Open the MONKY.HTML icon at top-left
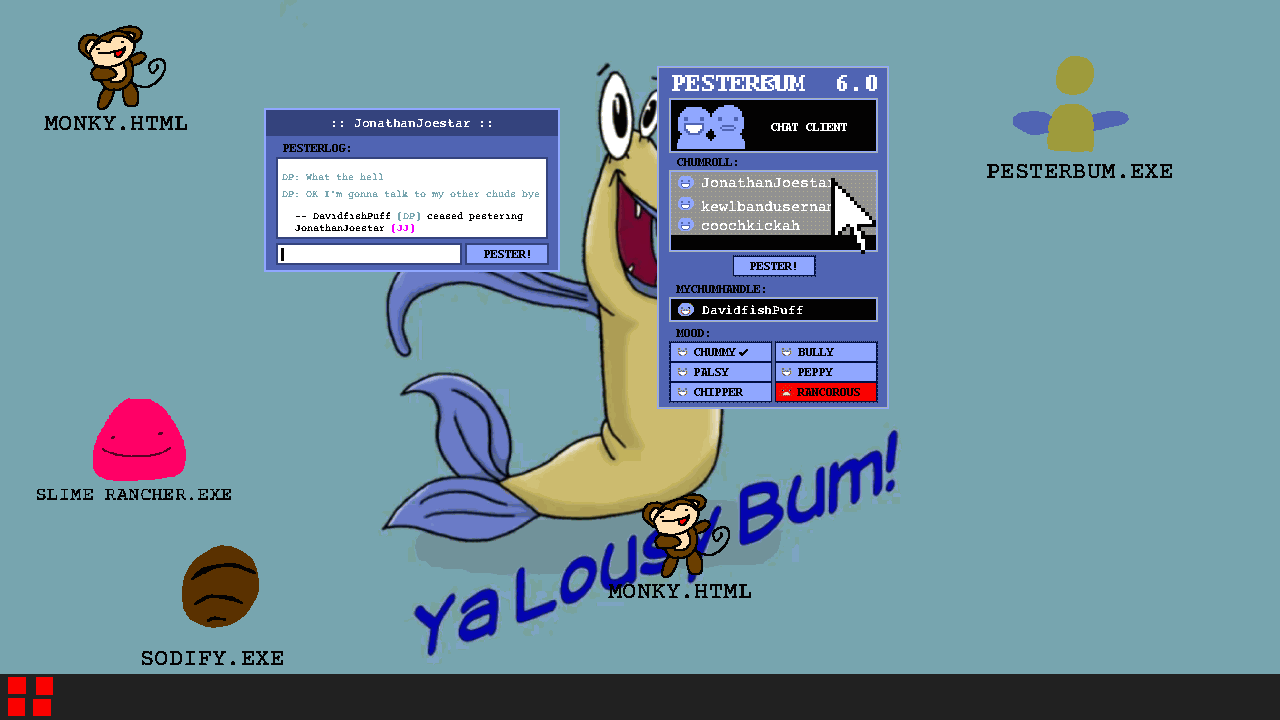1280x720 pixels. pos(119,68)
